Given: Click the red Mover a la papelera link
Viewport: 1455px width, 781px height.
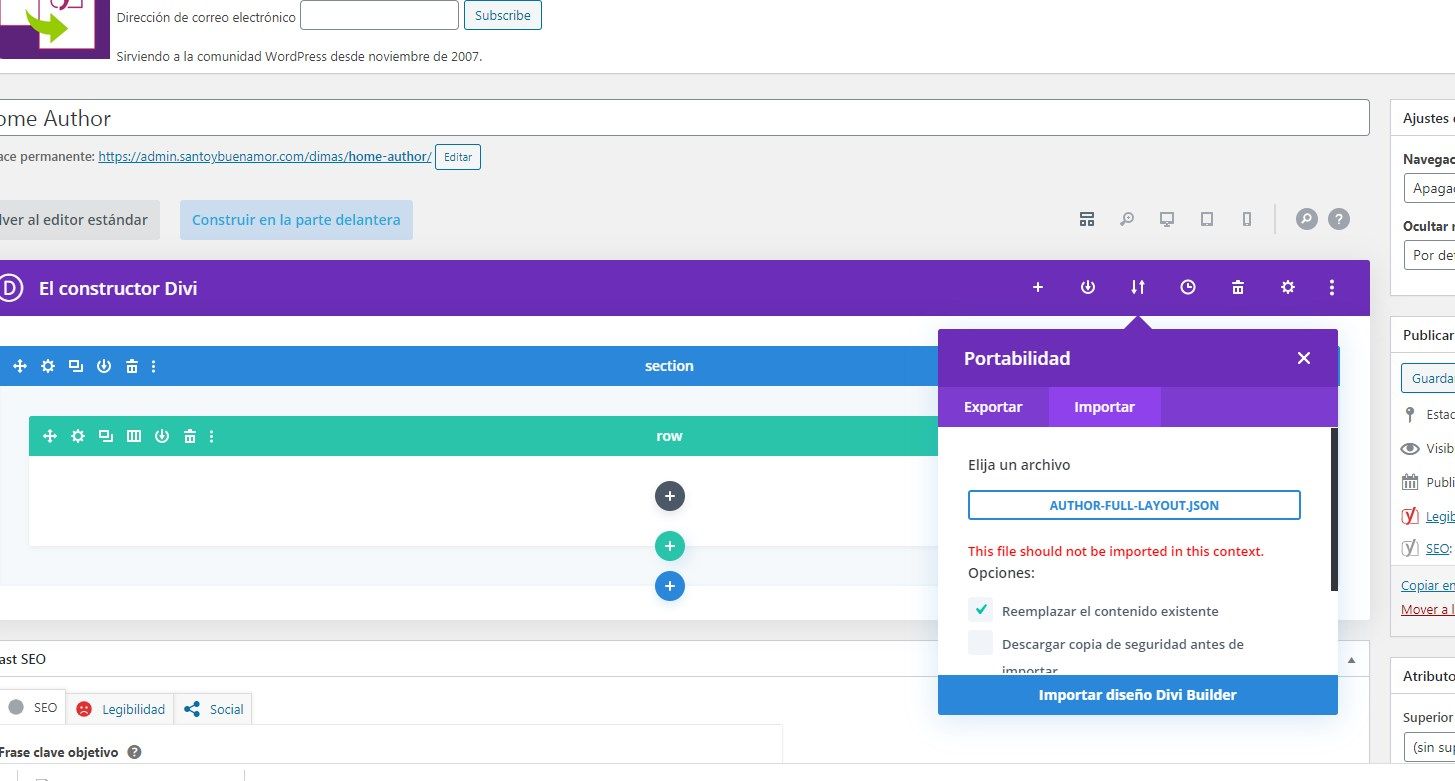Looking at the screenshot, I should pos(1428,609).
